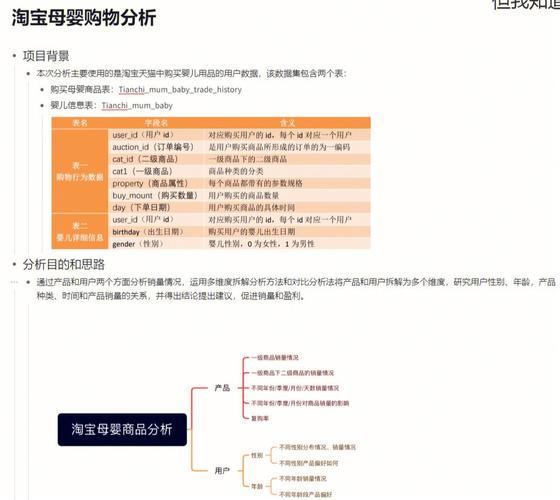Select the 不同年龄段产品偏好 leaf
Viewport: 560px width, 500px height.
[306, 495]
